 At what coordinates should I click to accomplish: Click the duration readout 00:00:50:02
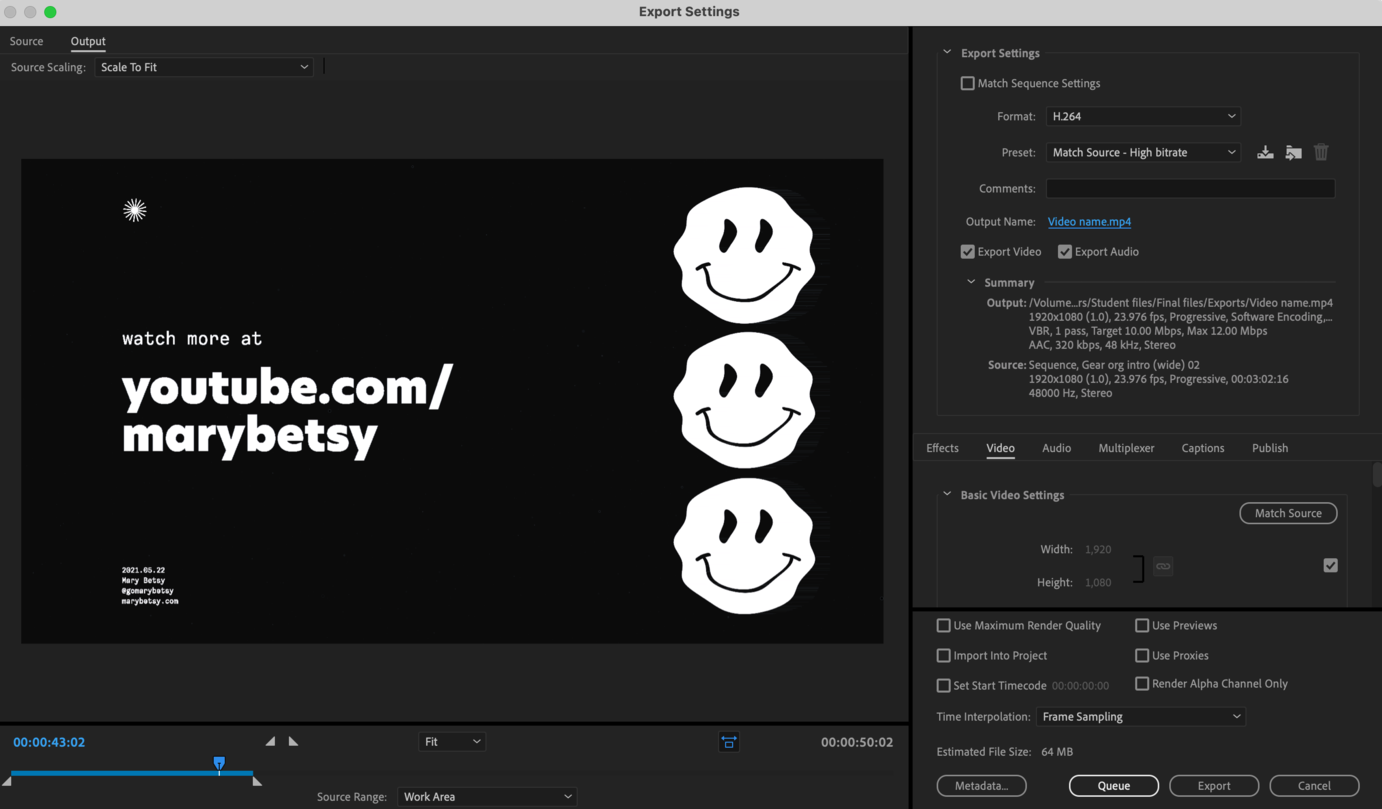click(857, 742)
